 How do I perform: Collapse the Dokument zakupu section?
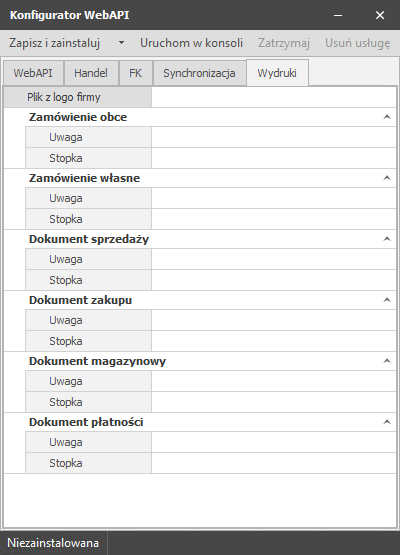pyautogui.click(x=387, y=300)
